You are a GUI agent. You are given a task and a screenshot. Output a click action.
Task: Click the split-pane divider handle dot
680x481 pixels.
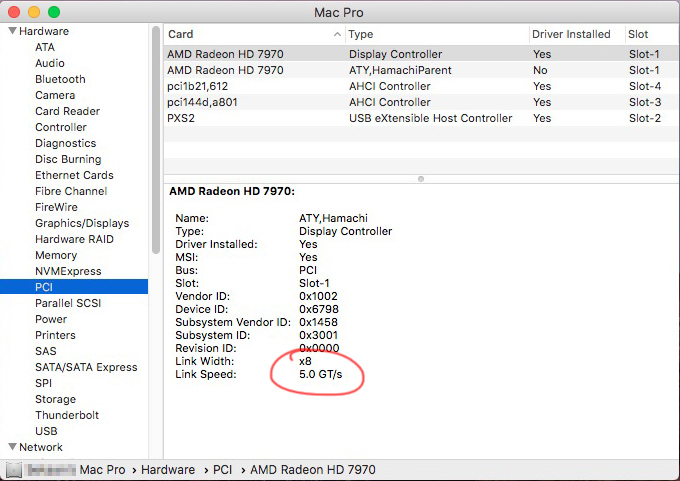421,179
